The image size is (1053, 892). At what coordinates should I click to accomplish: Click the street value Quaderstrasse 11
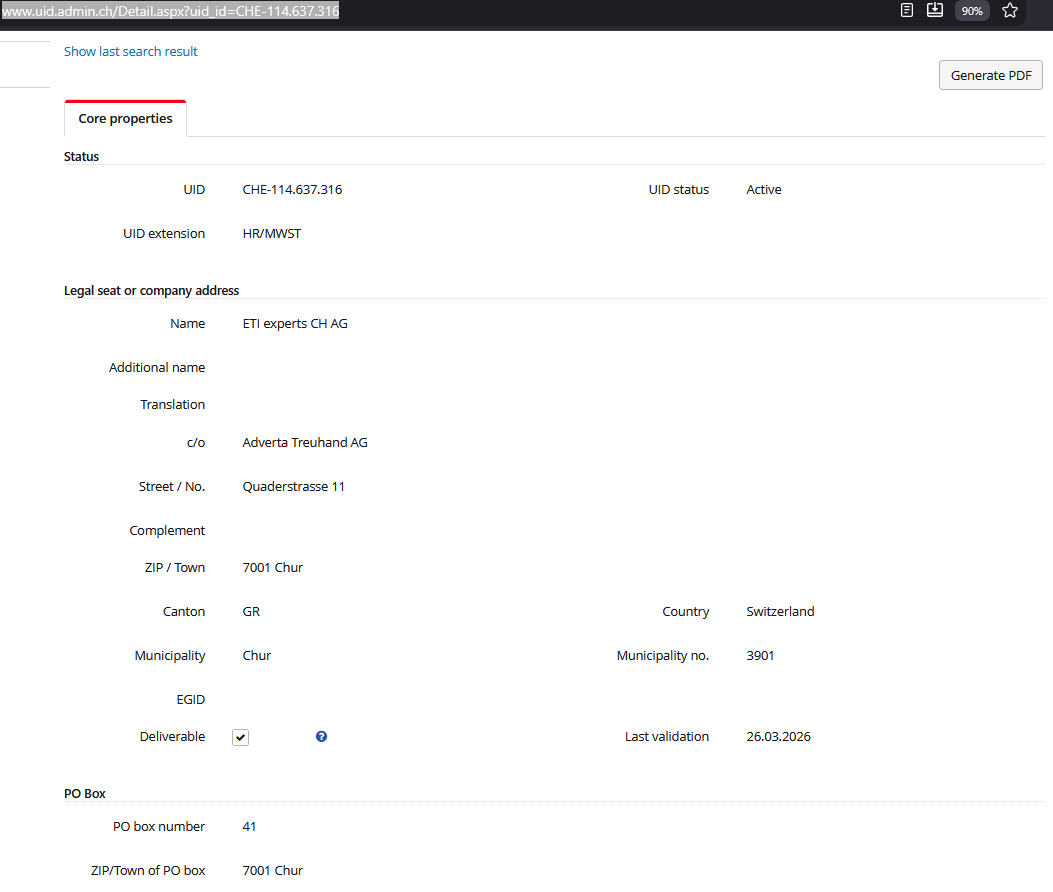294,486
